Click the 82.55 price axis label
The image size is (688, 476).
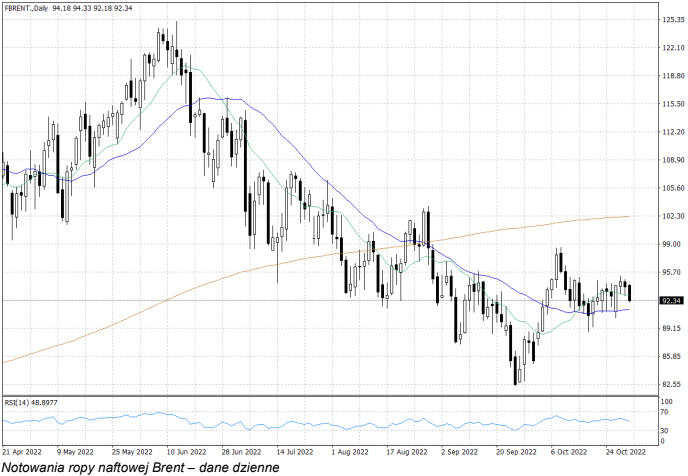671,384
